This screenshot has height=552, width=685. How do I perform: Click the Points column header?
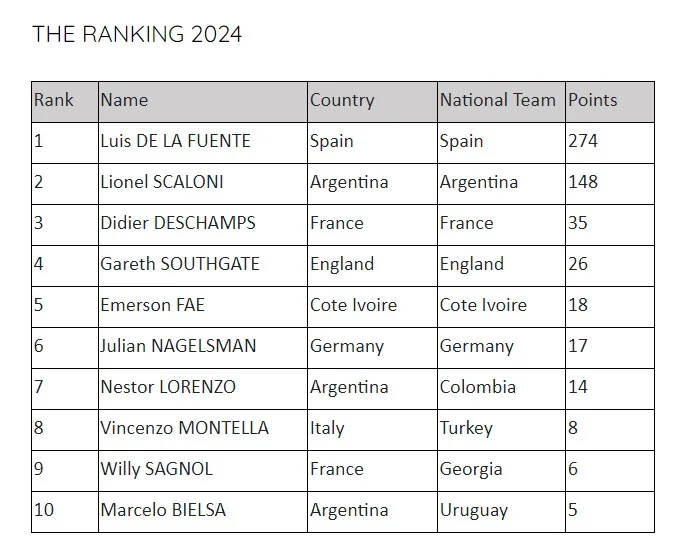click(593, 100)
